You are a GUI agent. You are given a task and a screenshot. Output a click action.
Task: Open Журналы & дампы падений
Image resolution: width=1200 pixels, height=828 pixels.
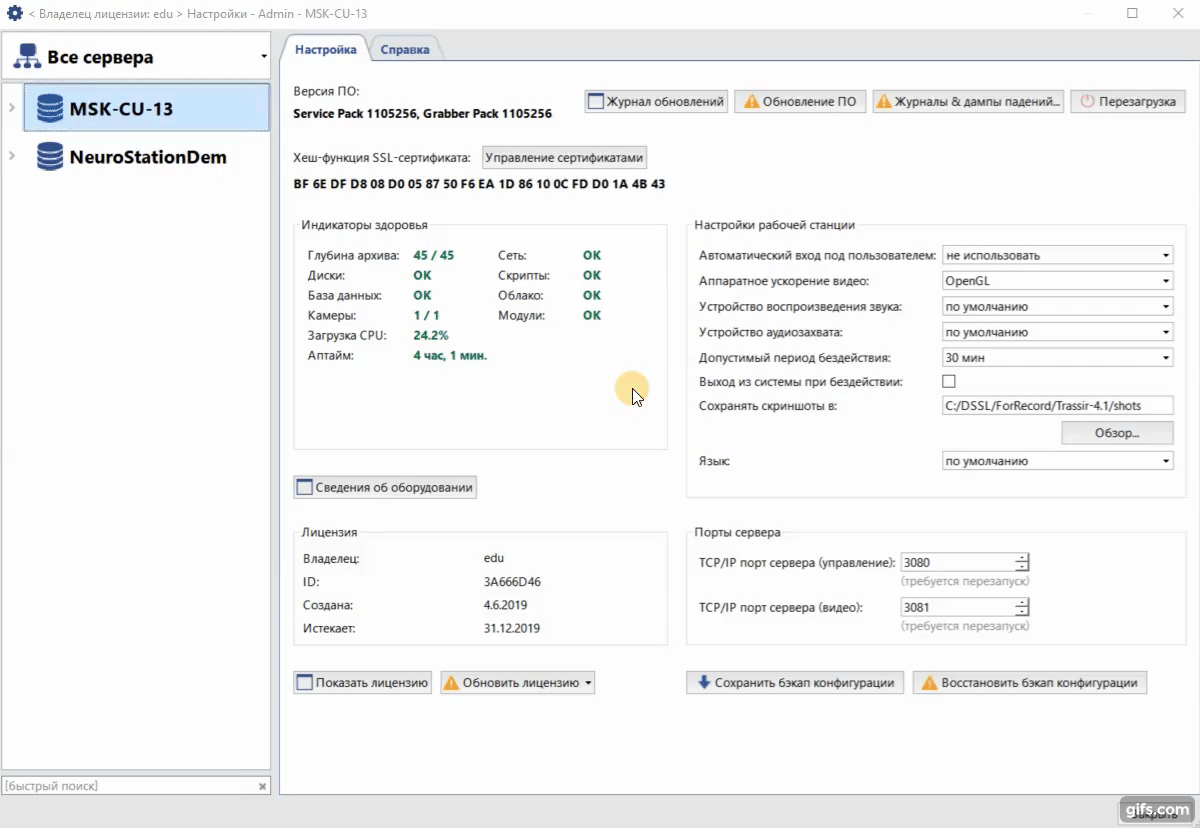point(967,101)
